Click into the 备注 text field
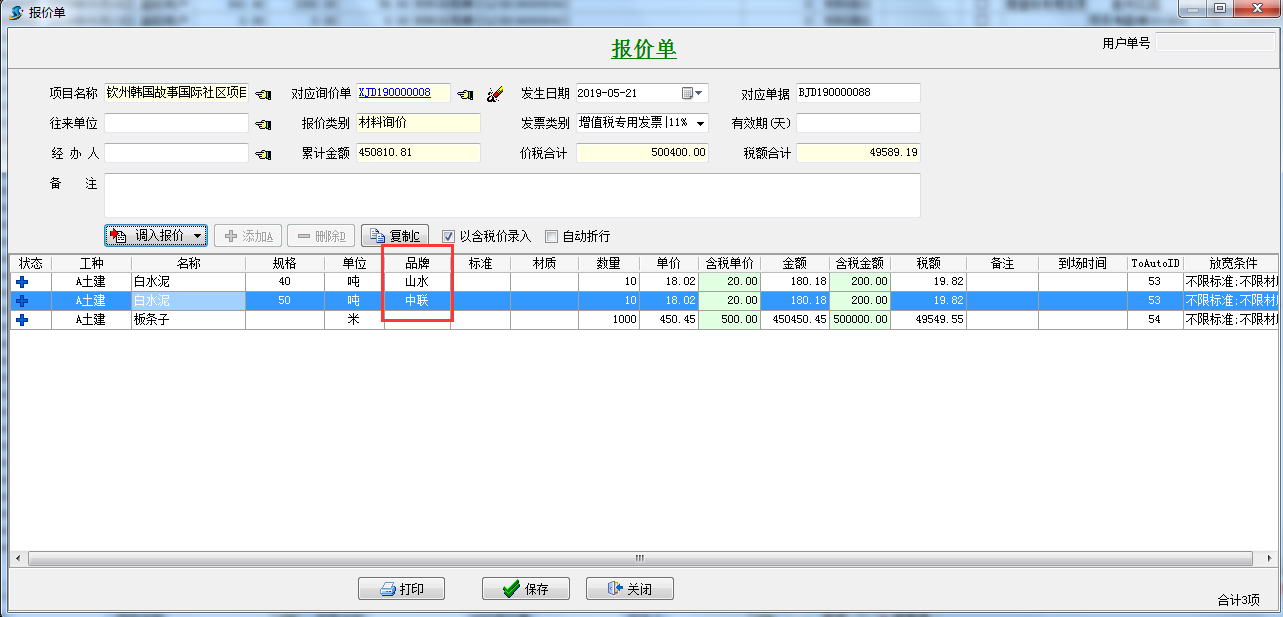 pyautogui.click(x=511, y=195)
